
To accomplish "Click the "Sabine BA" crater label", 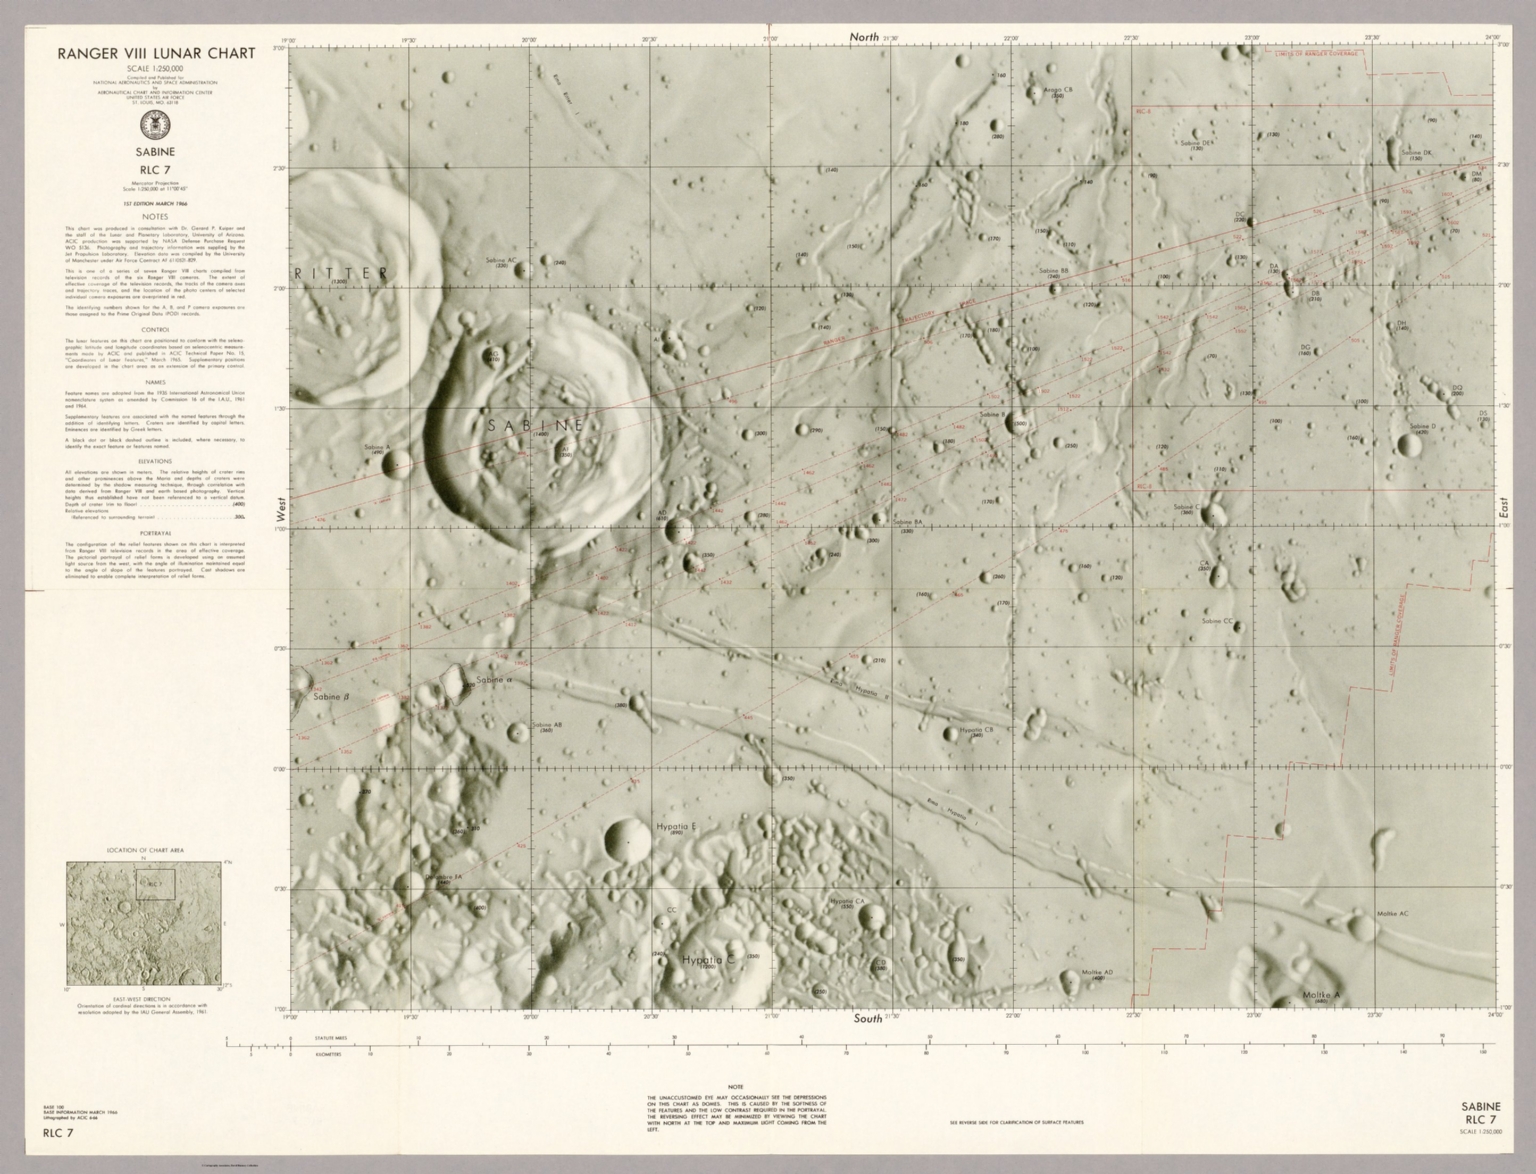I will 908,523.
